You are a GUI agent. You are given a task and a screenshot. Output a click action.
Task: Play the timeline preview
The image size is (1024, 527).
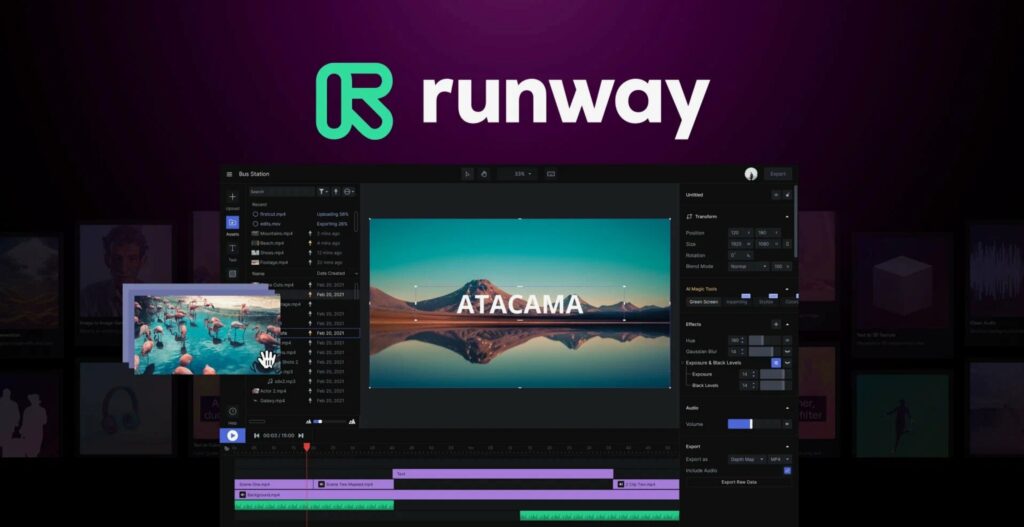[232, 436]
